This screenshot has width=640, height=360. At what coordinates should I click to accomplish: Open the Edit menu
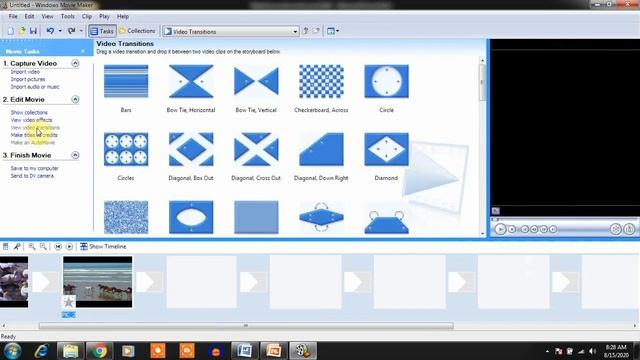point(29,16)
